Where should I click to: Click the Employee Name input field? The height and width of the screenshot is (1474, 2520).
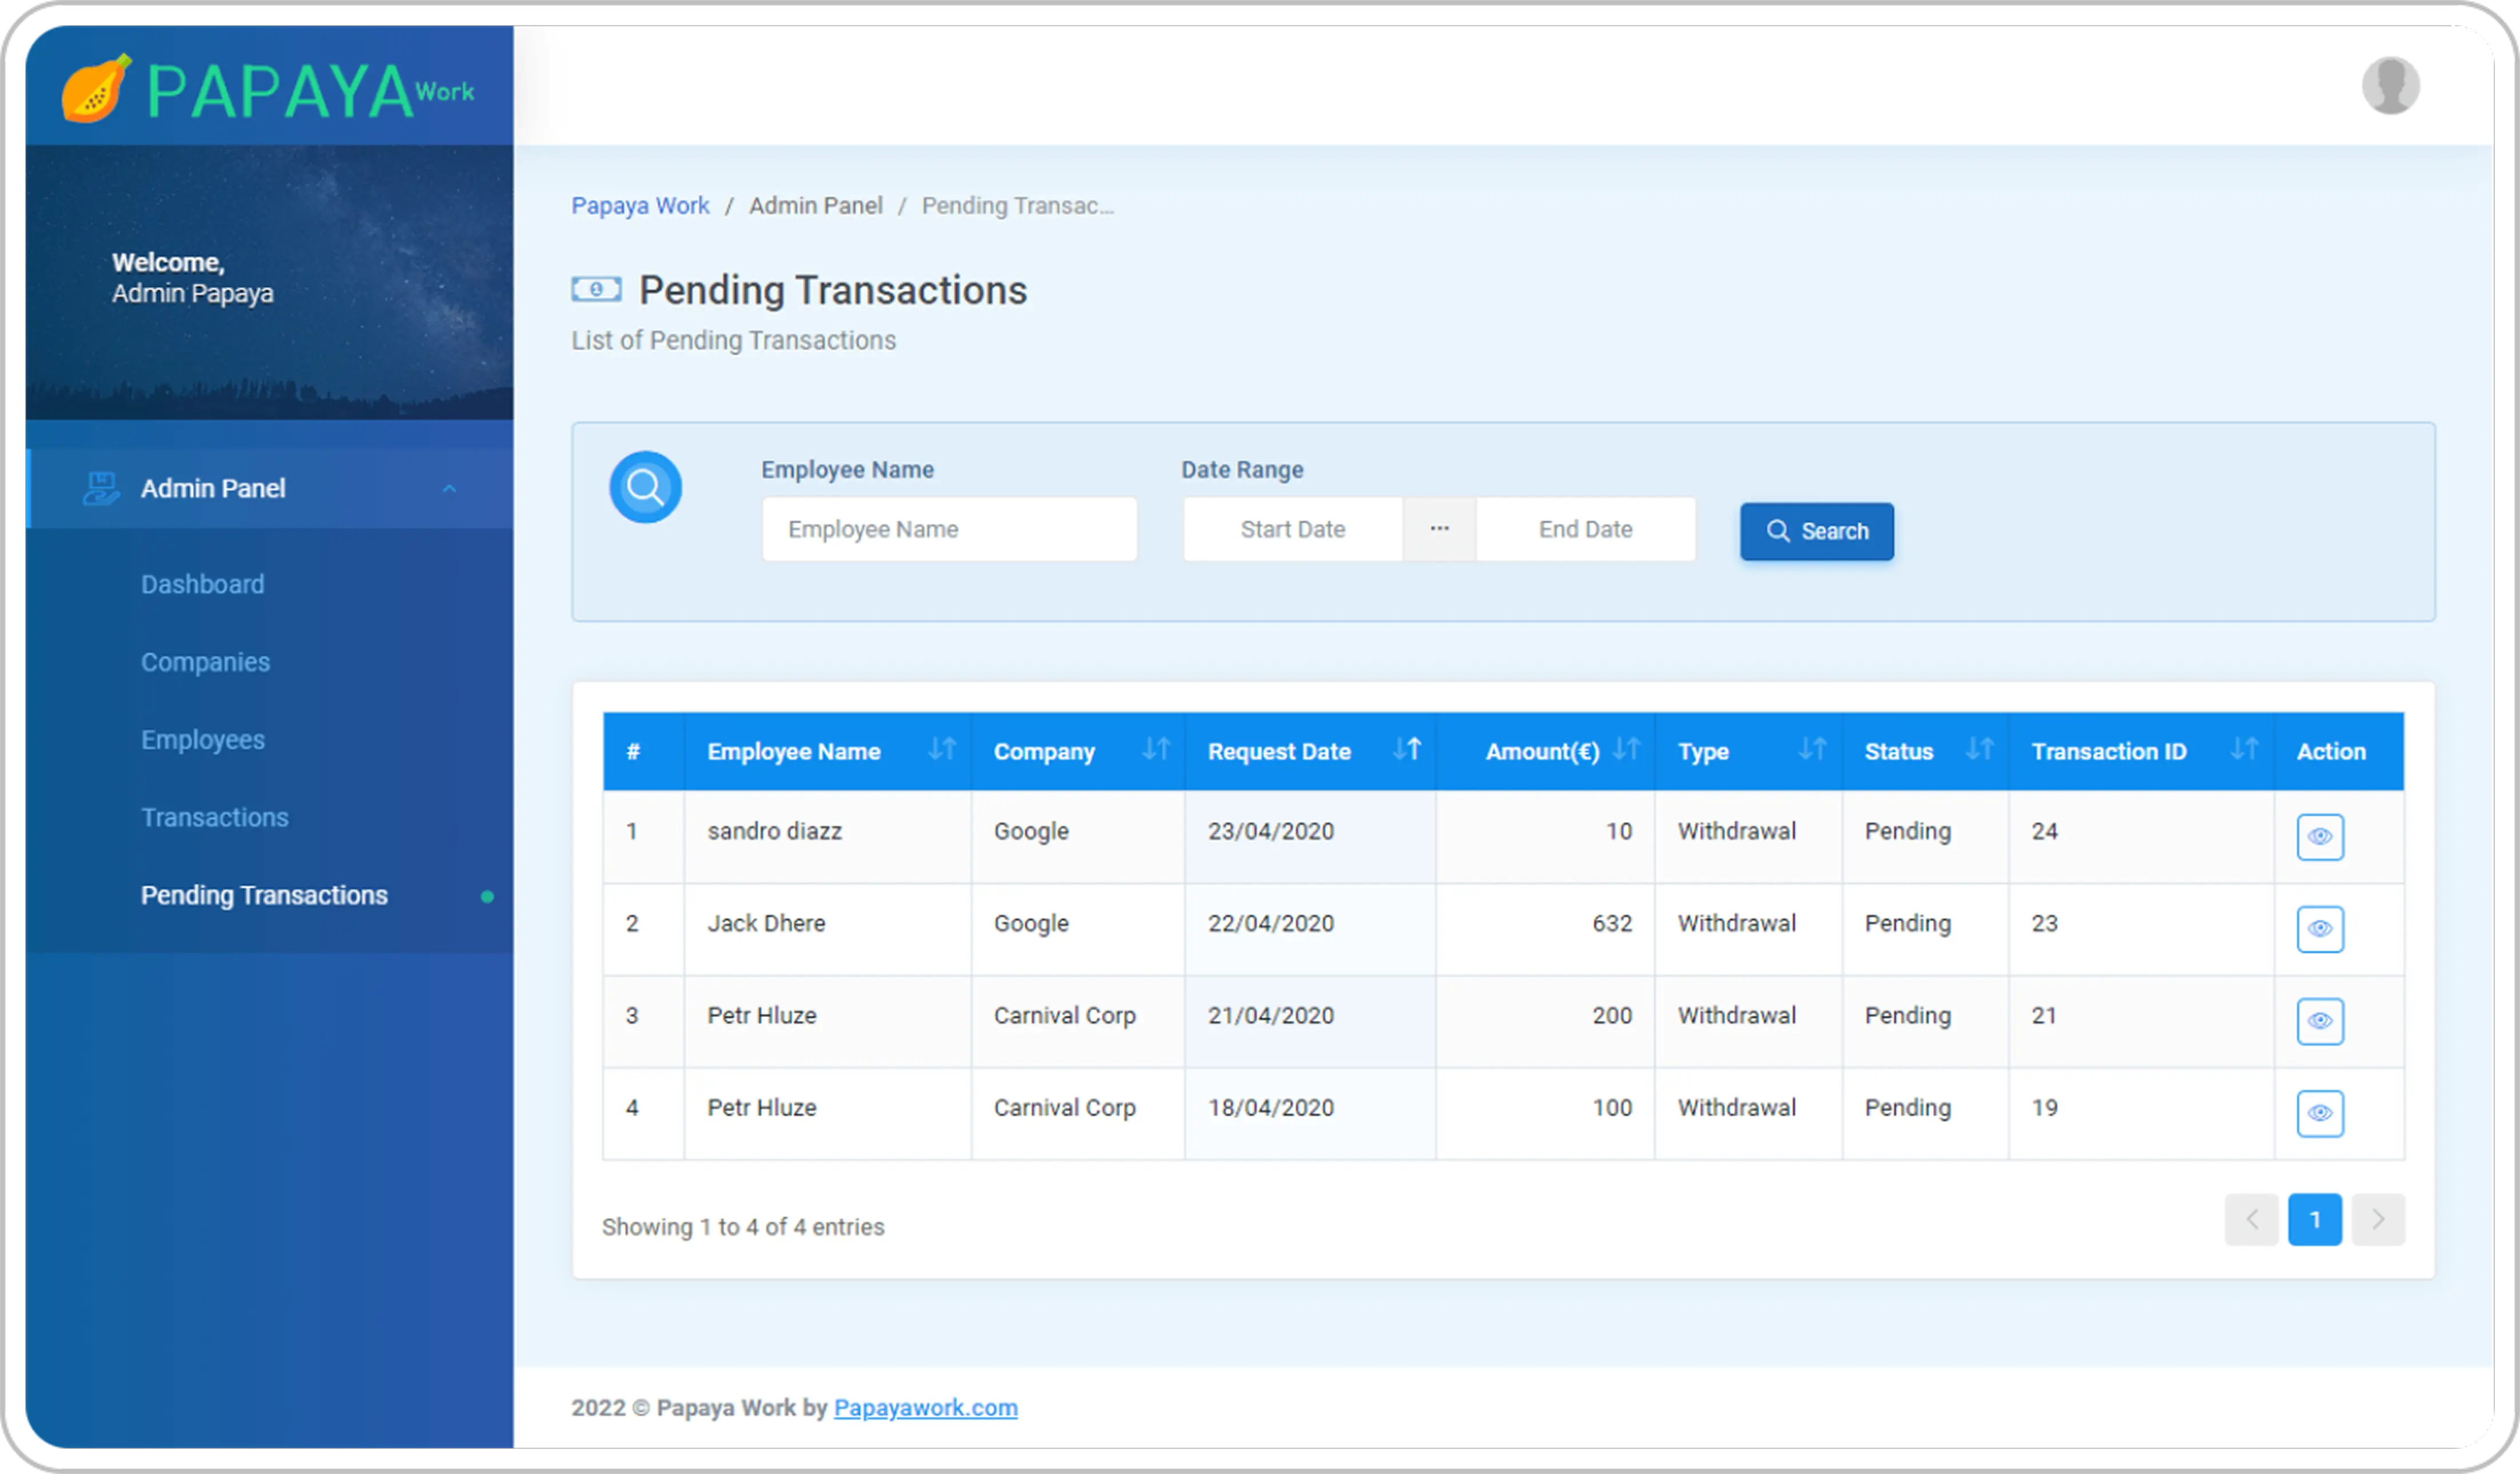pos(948,529)
